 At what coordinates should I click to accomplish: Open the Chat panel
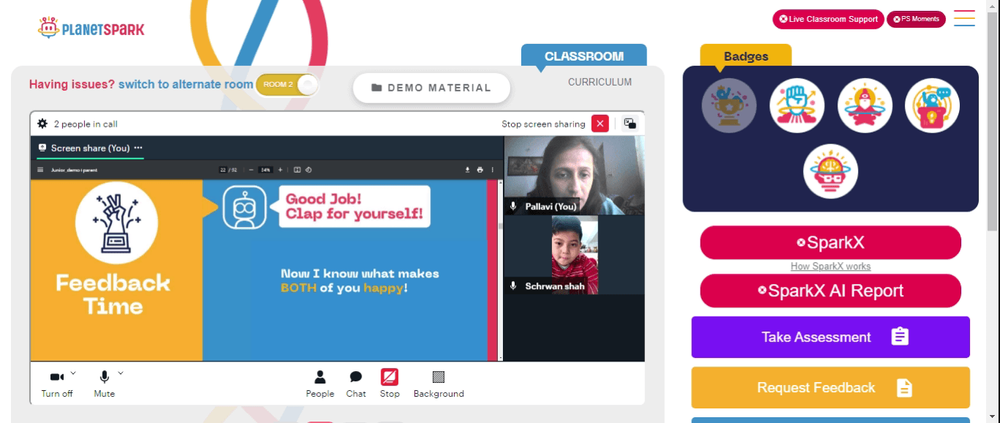pos(356,384)
